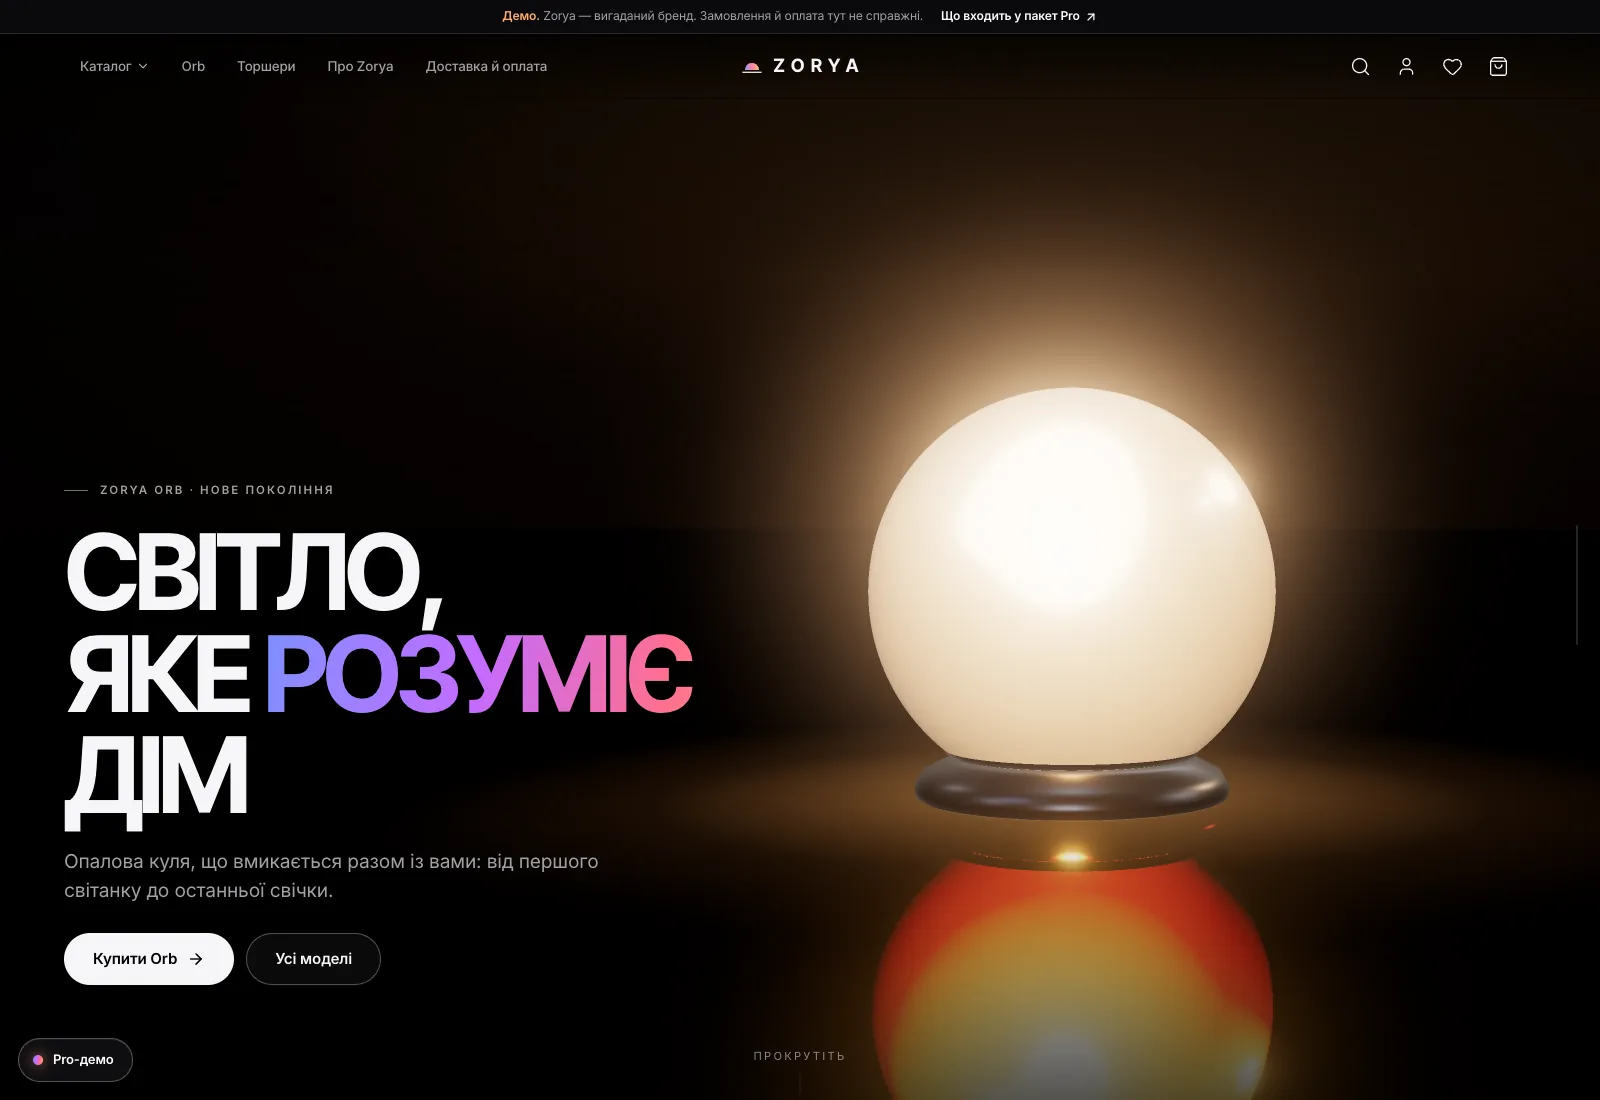Open the Orb navigation item

[193, 67]
